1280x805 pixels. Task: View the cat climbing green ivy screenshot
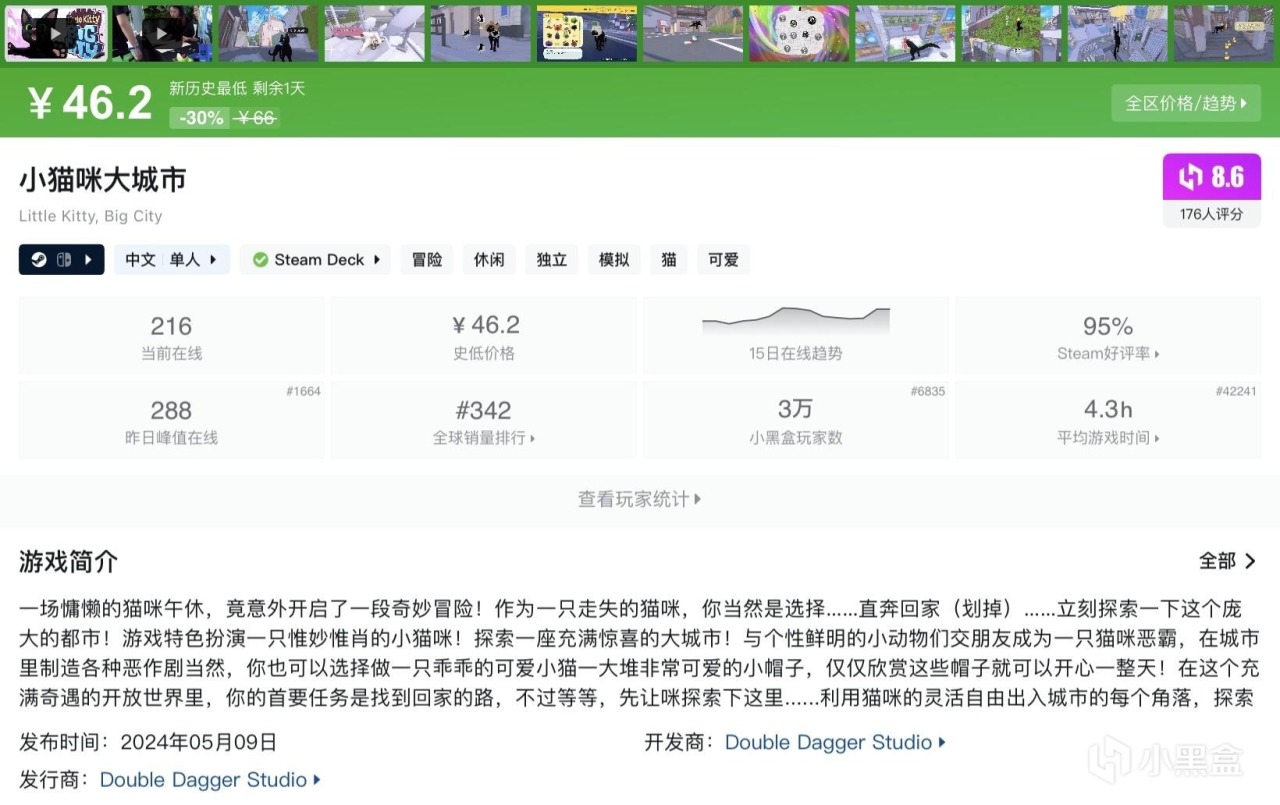1011,33
